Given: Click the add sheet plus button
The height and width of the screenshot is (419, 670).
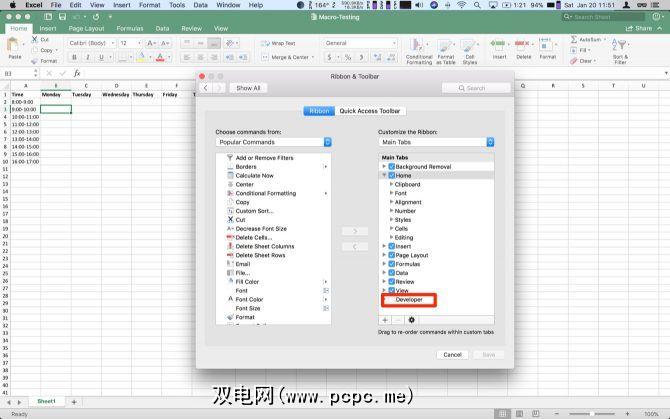Looking at the screenshot, I should click(x=74, y=402).
